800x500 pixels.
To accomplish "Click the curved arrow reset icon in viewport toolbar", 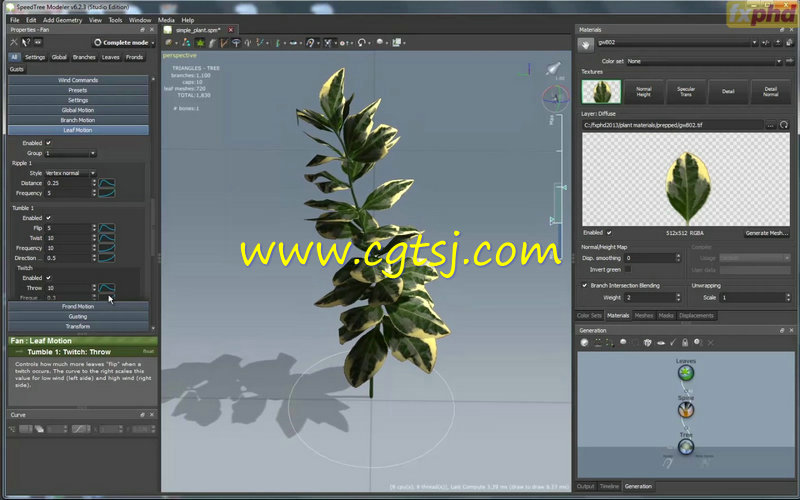I will pyautogui.click(x=362, y=43).
